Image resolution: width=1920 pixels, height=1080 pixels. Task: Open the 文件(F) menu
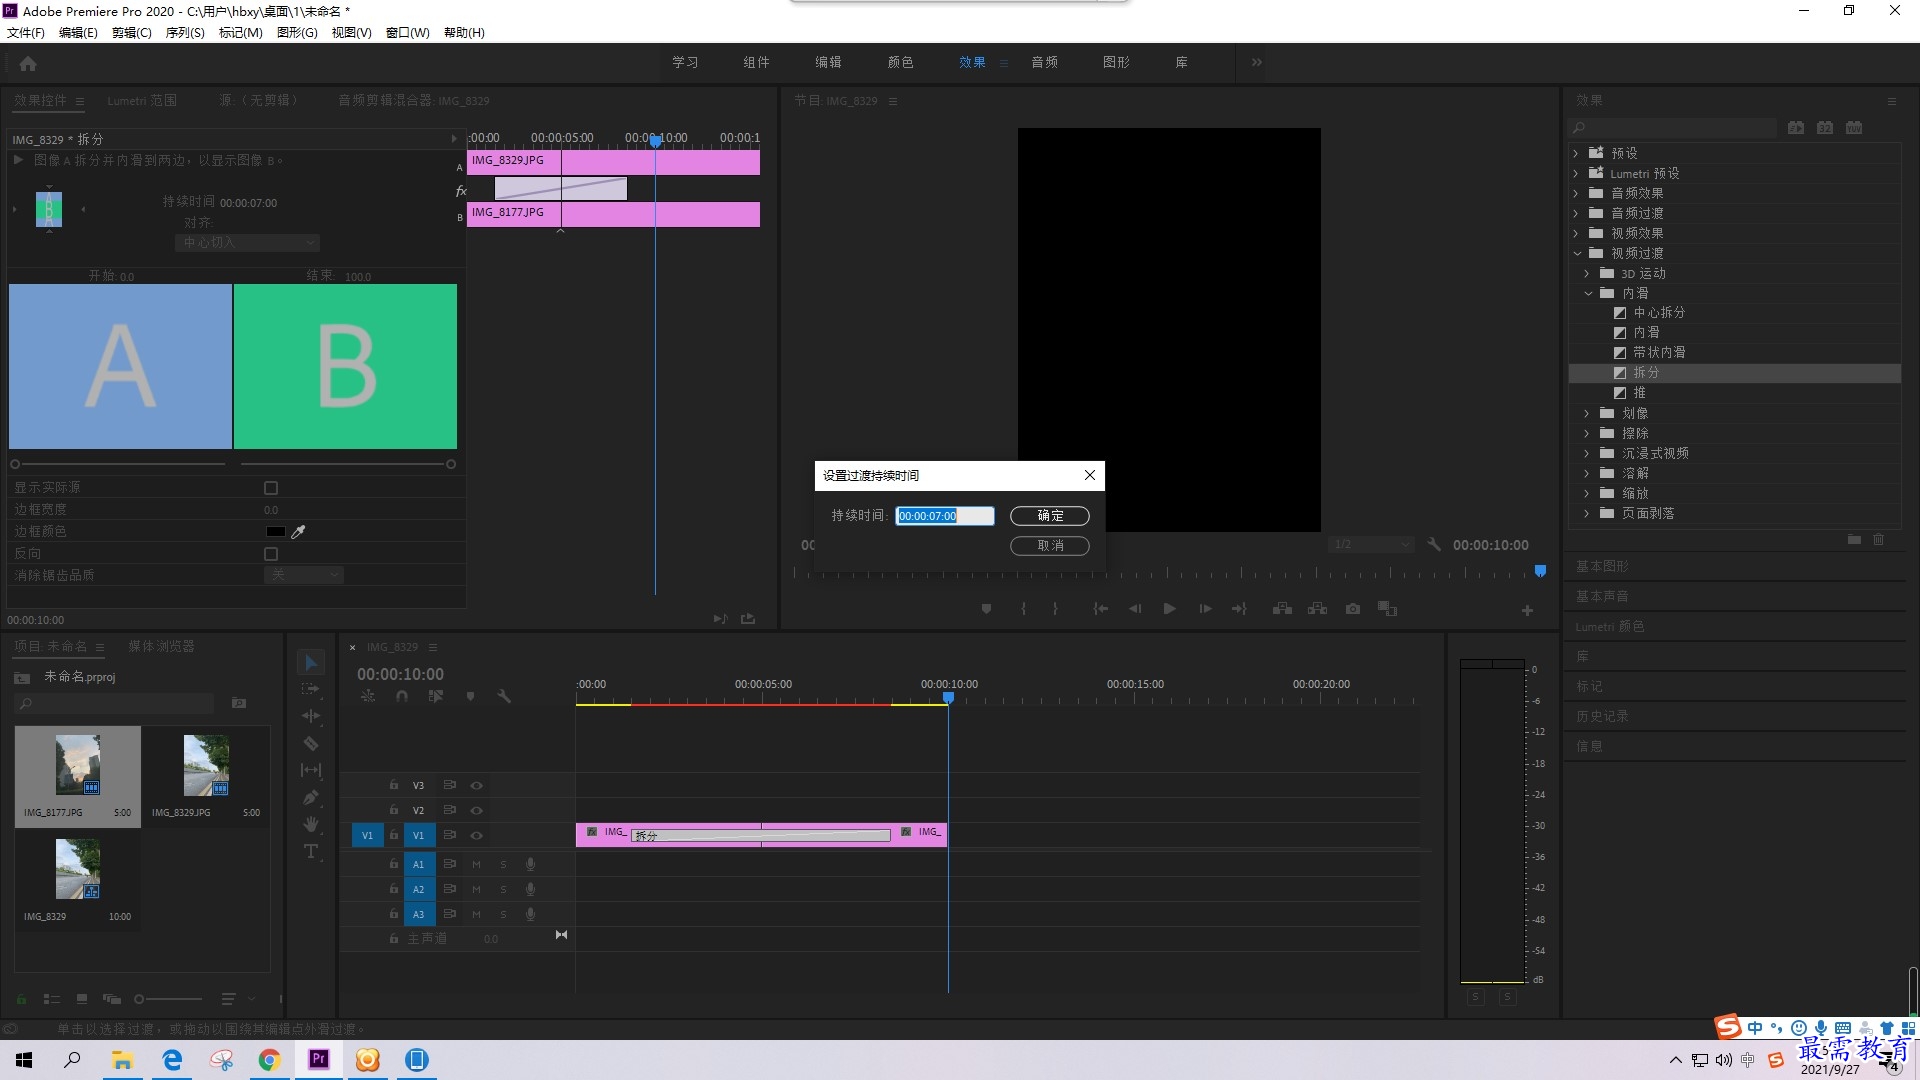[26, 32]
